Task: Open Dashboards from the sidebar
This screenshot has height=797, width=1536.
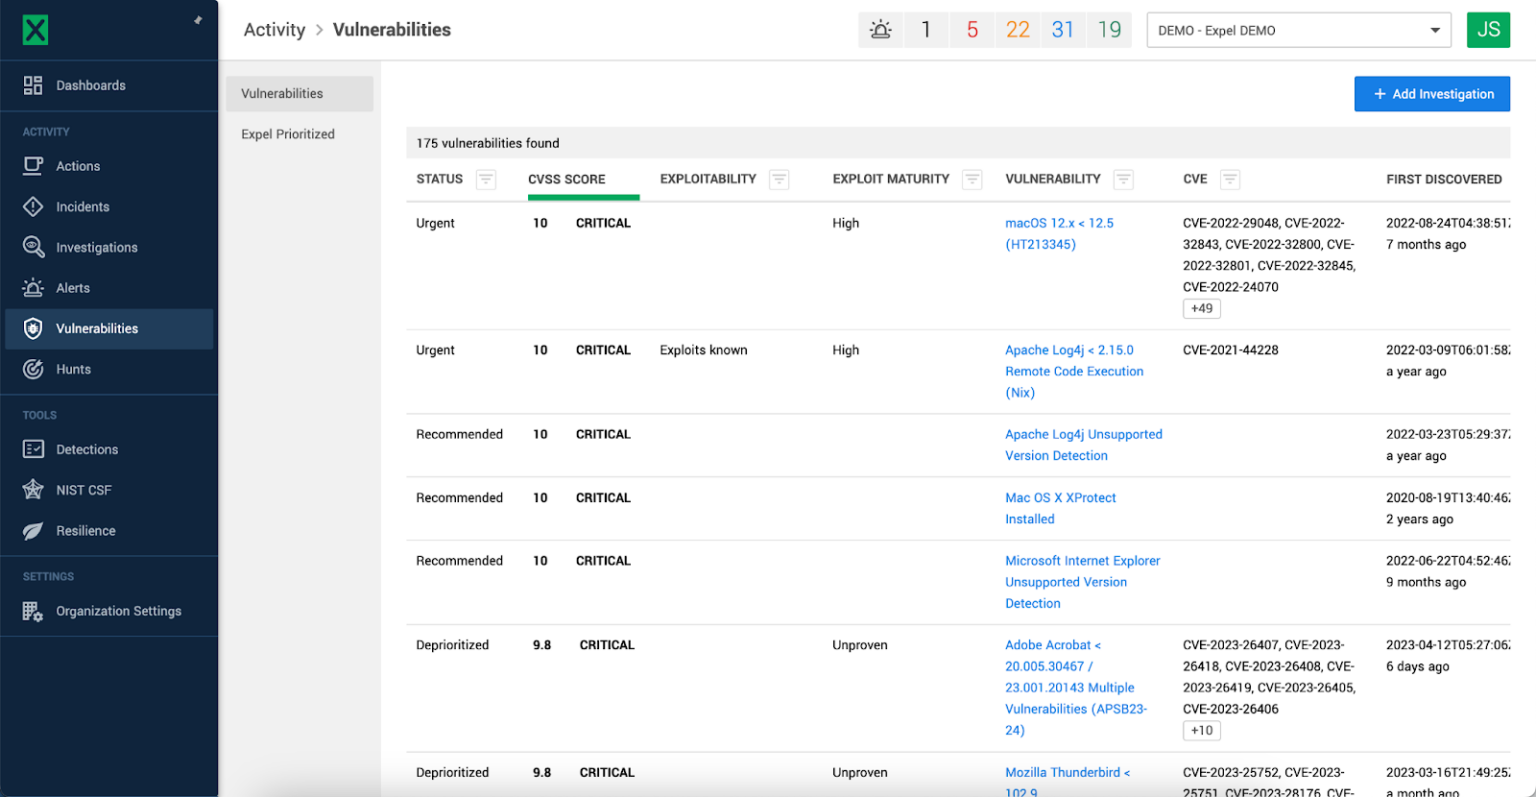Action: pyautogui.click(x=90, y=86)
